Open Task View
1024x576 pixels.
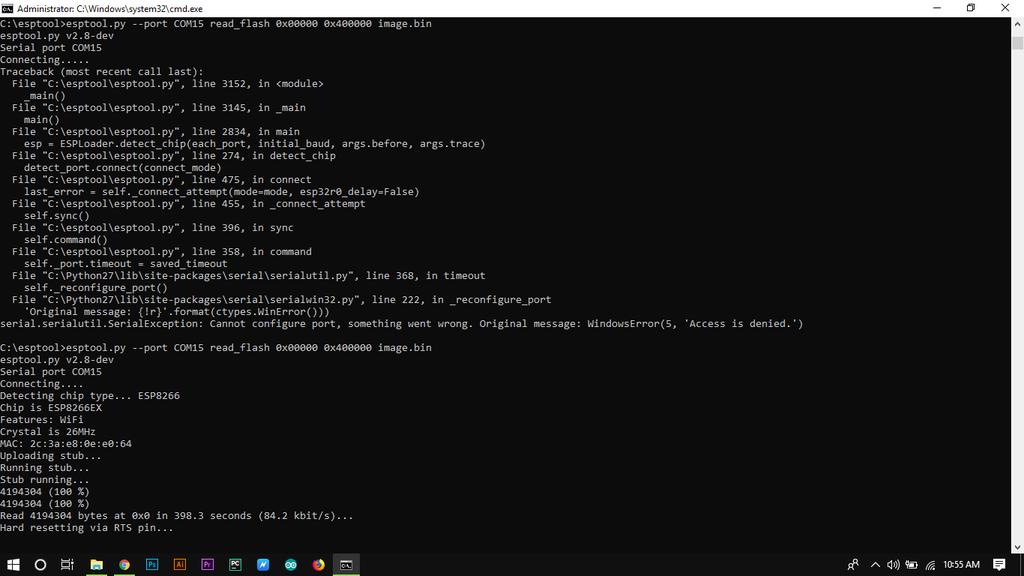[66, 564]
